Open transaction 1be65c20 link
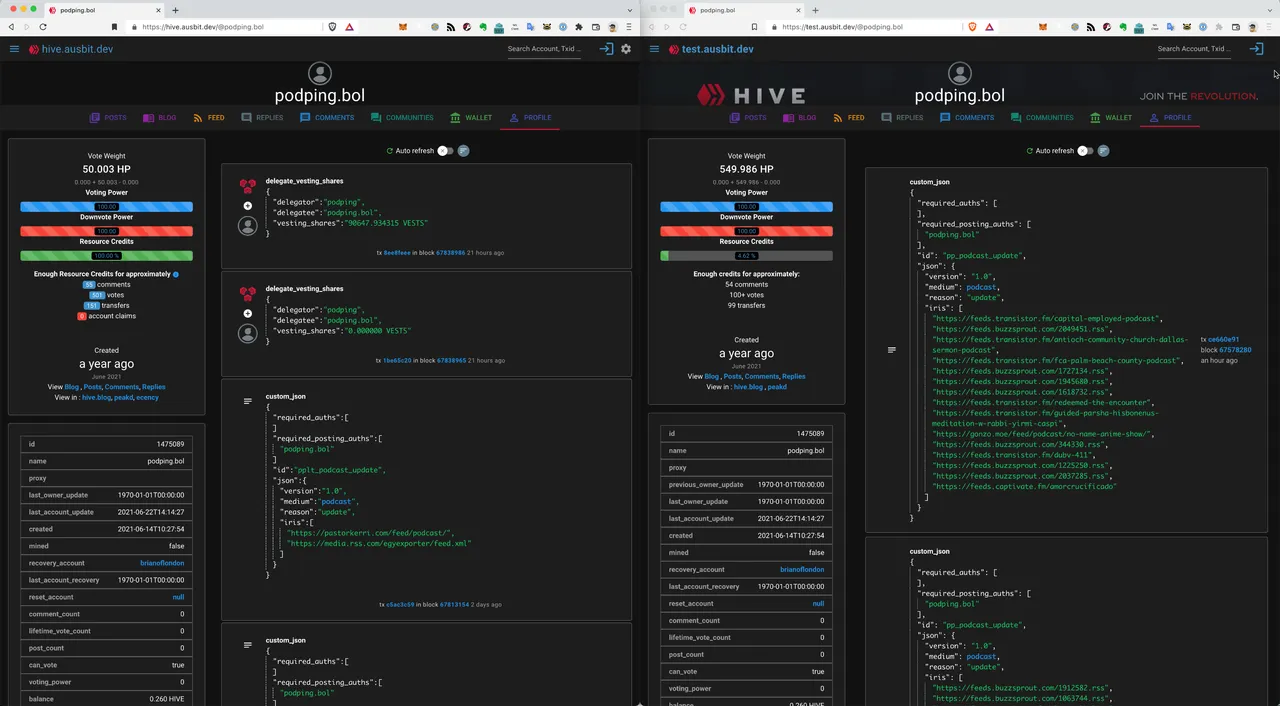This screenshot has width=1280, height=706. point(397,360)
